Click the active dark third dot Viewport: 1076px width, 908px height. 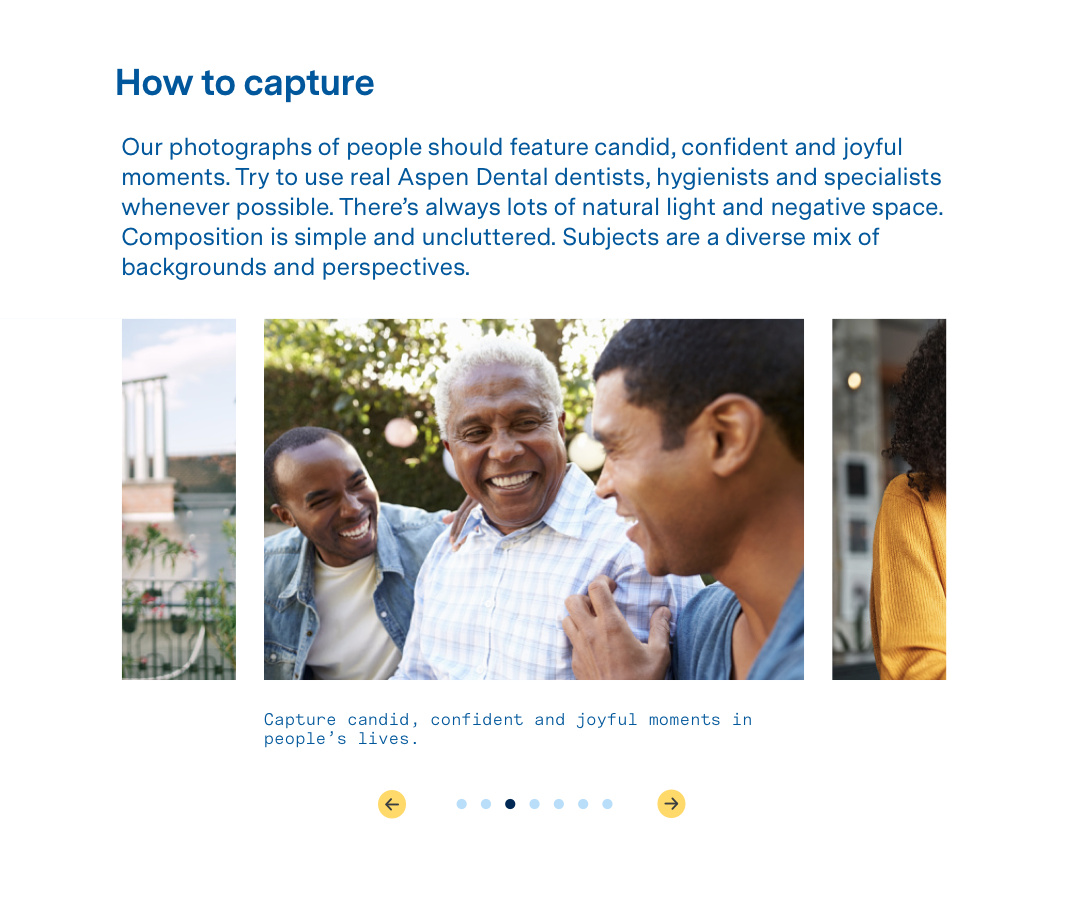coord(510,804)
